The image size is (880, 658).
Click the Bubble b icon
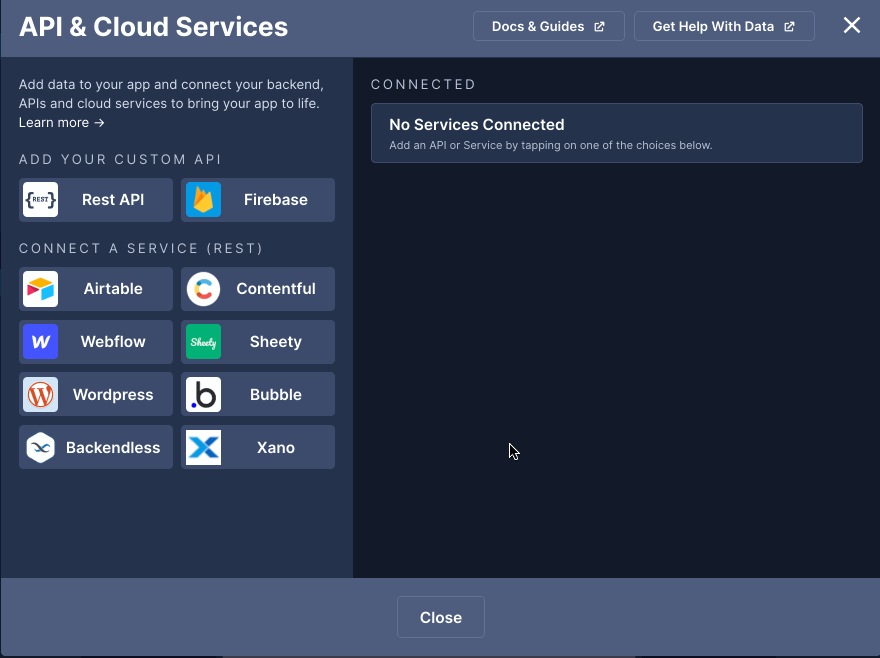(203, 395)
